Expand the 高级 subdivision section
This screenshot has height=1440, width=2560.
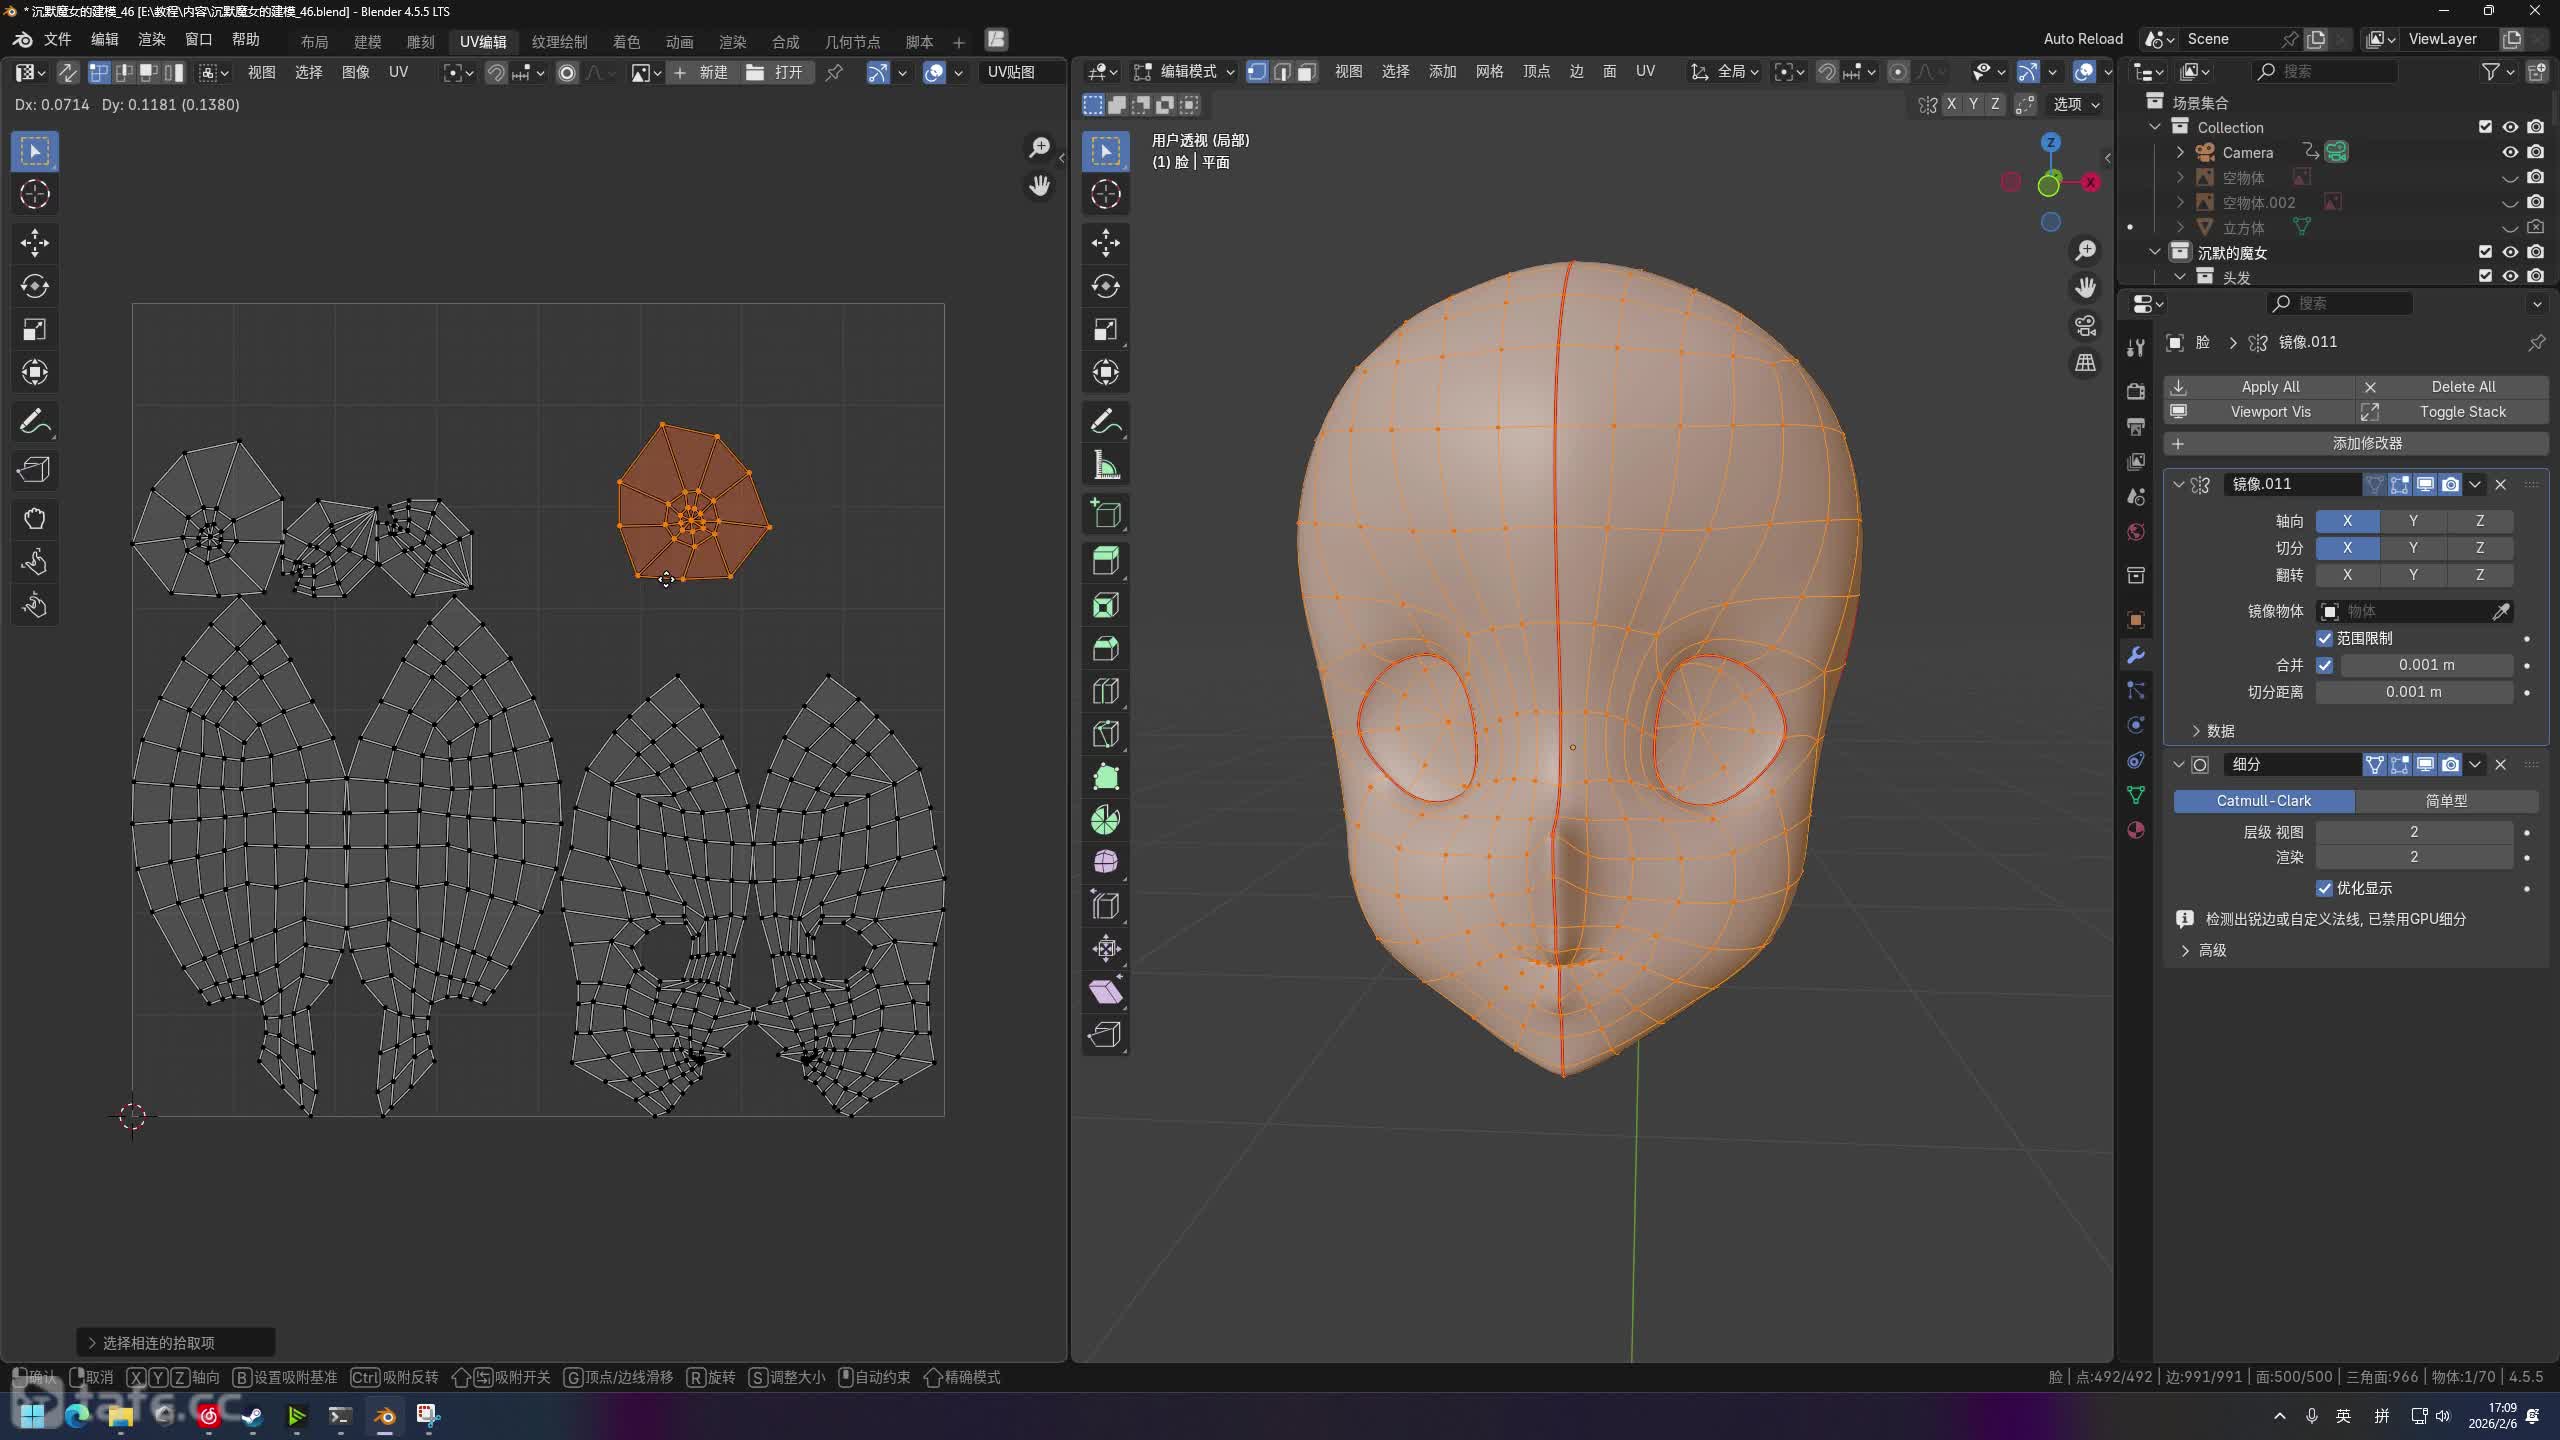[2204, 950]
